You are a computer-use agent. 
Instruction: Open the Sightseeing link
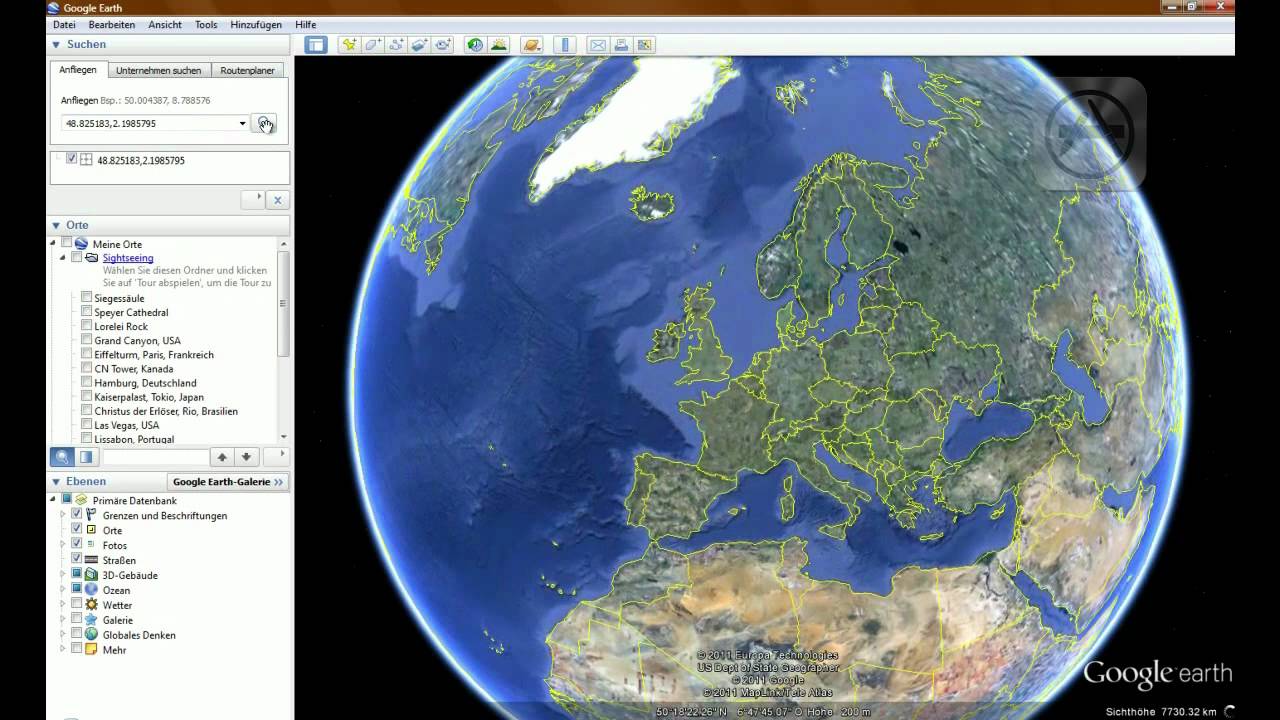click(128, 258)
